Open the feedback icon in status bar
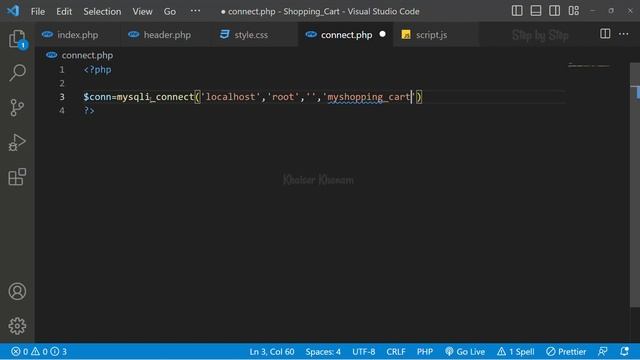The image size is (640, 360). tap(602, 351)
